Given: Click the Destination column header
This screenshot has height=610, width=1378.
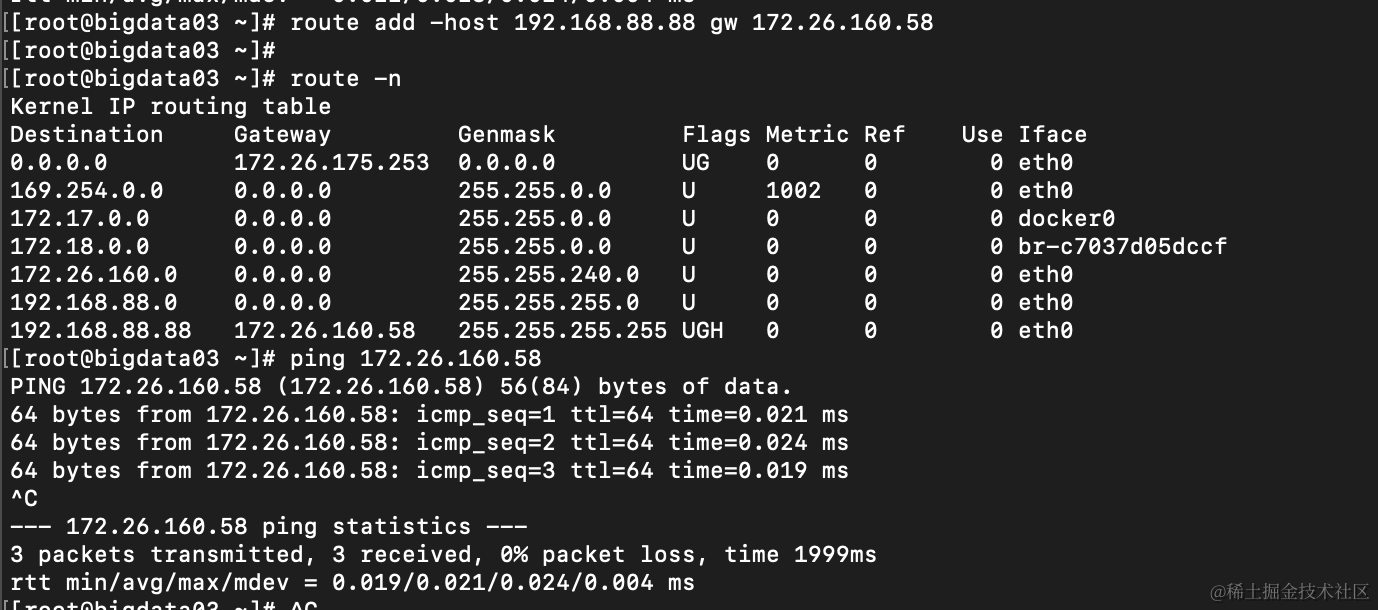Looking at the screenshot, I should pos(86,134).
